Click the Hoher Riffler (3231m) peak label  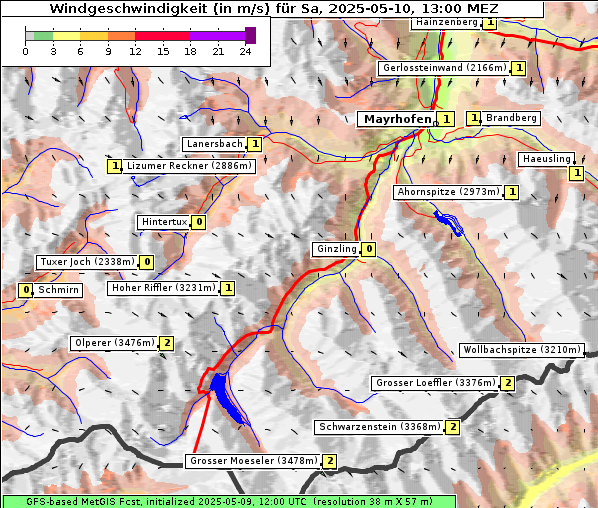[164, 288]
